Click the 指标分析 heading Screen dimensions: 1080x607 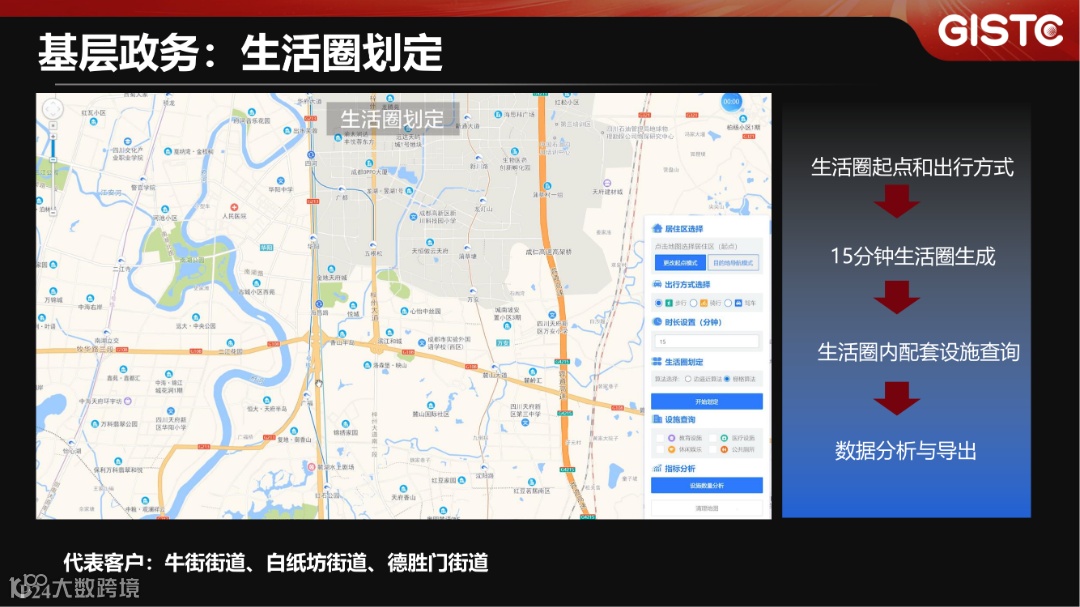(680, 468)
